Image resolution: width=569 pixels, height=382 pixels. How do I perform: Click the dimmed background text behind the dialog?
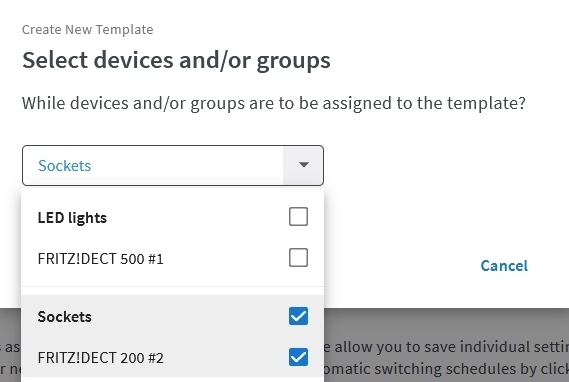pyautogui.click(x=446, y=358)
